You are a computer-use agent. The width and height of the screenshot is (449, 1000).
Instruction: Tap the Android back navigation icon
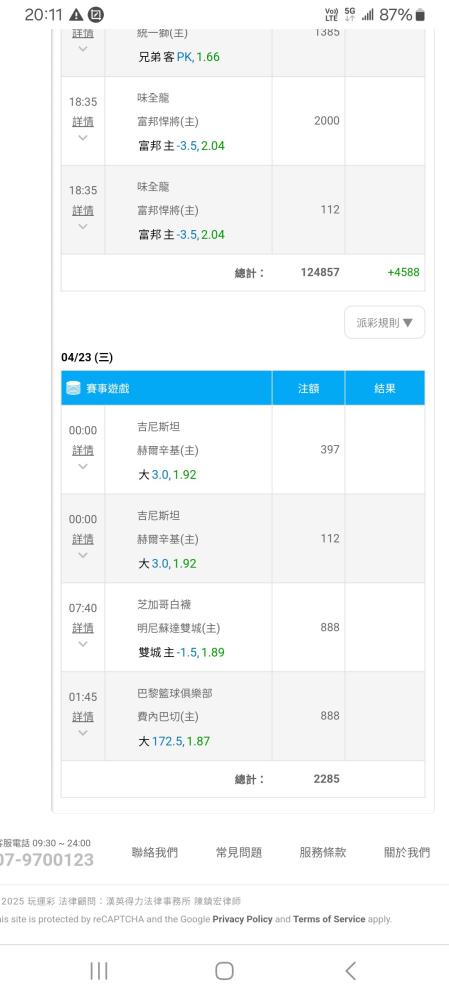pos(350,971)
